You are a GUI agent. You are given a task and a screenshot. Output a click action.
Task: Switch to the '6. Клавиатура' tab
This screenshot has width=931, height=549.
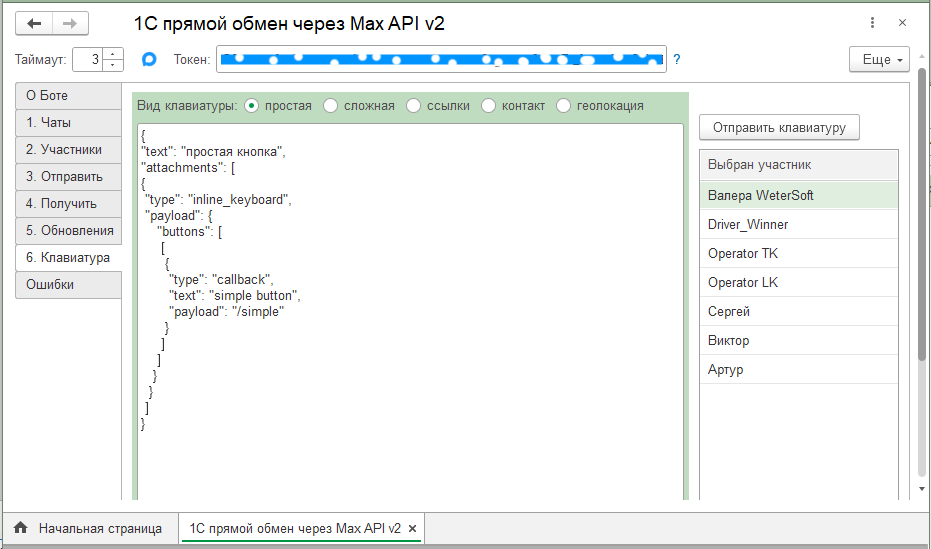[x=68, y=258]
